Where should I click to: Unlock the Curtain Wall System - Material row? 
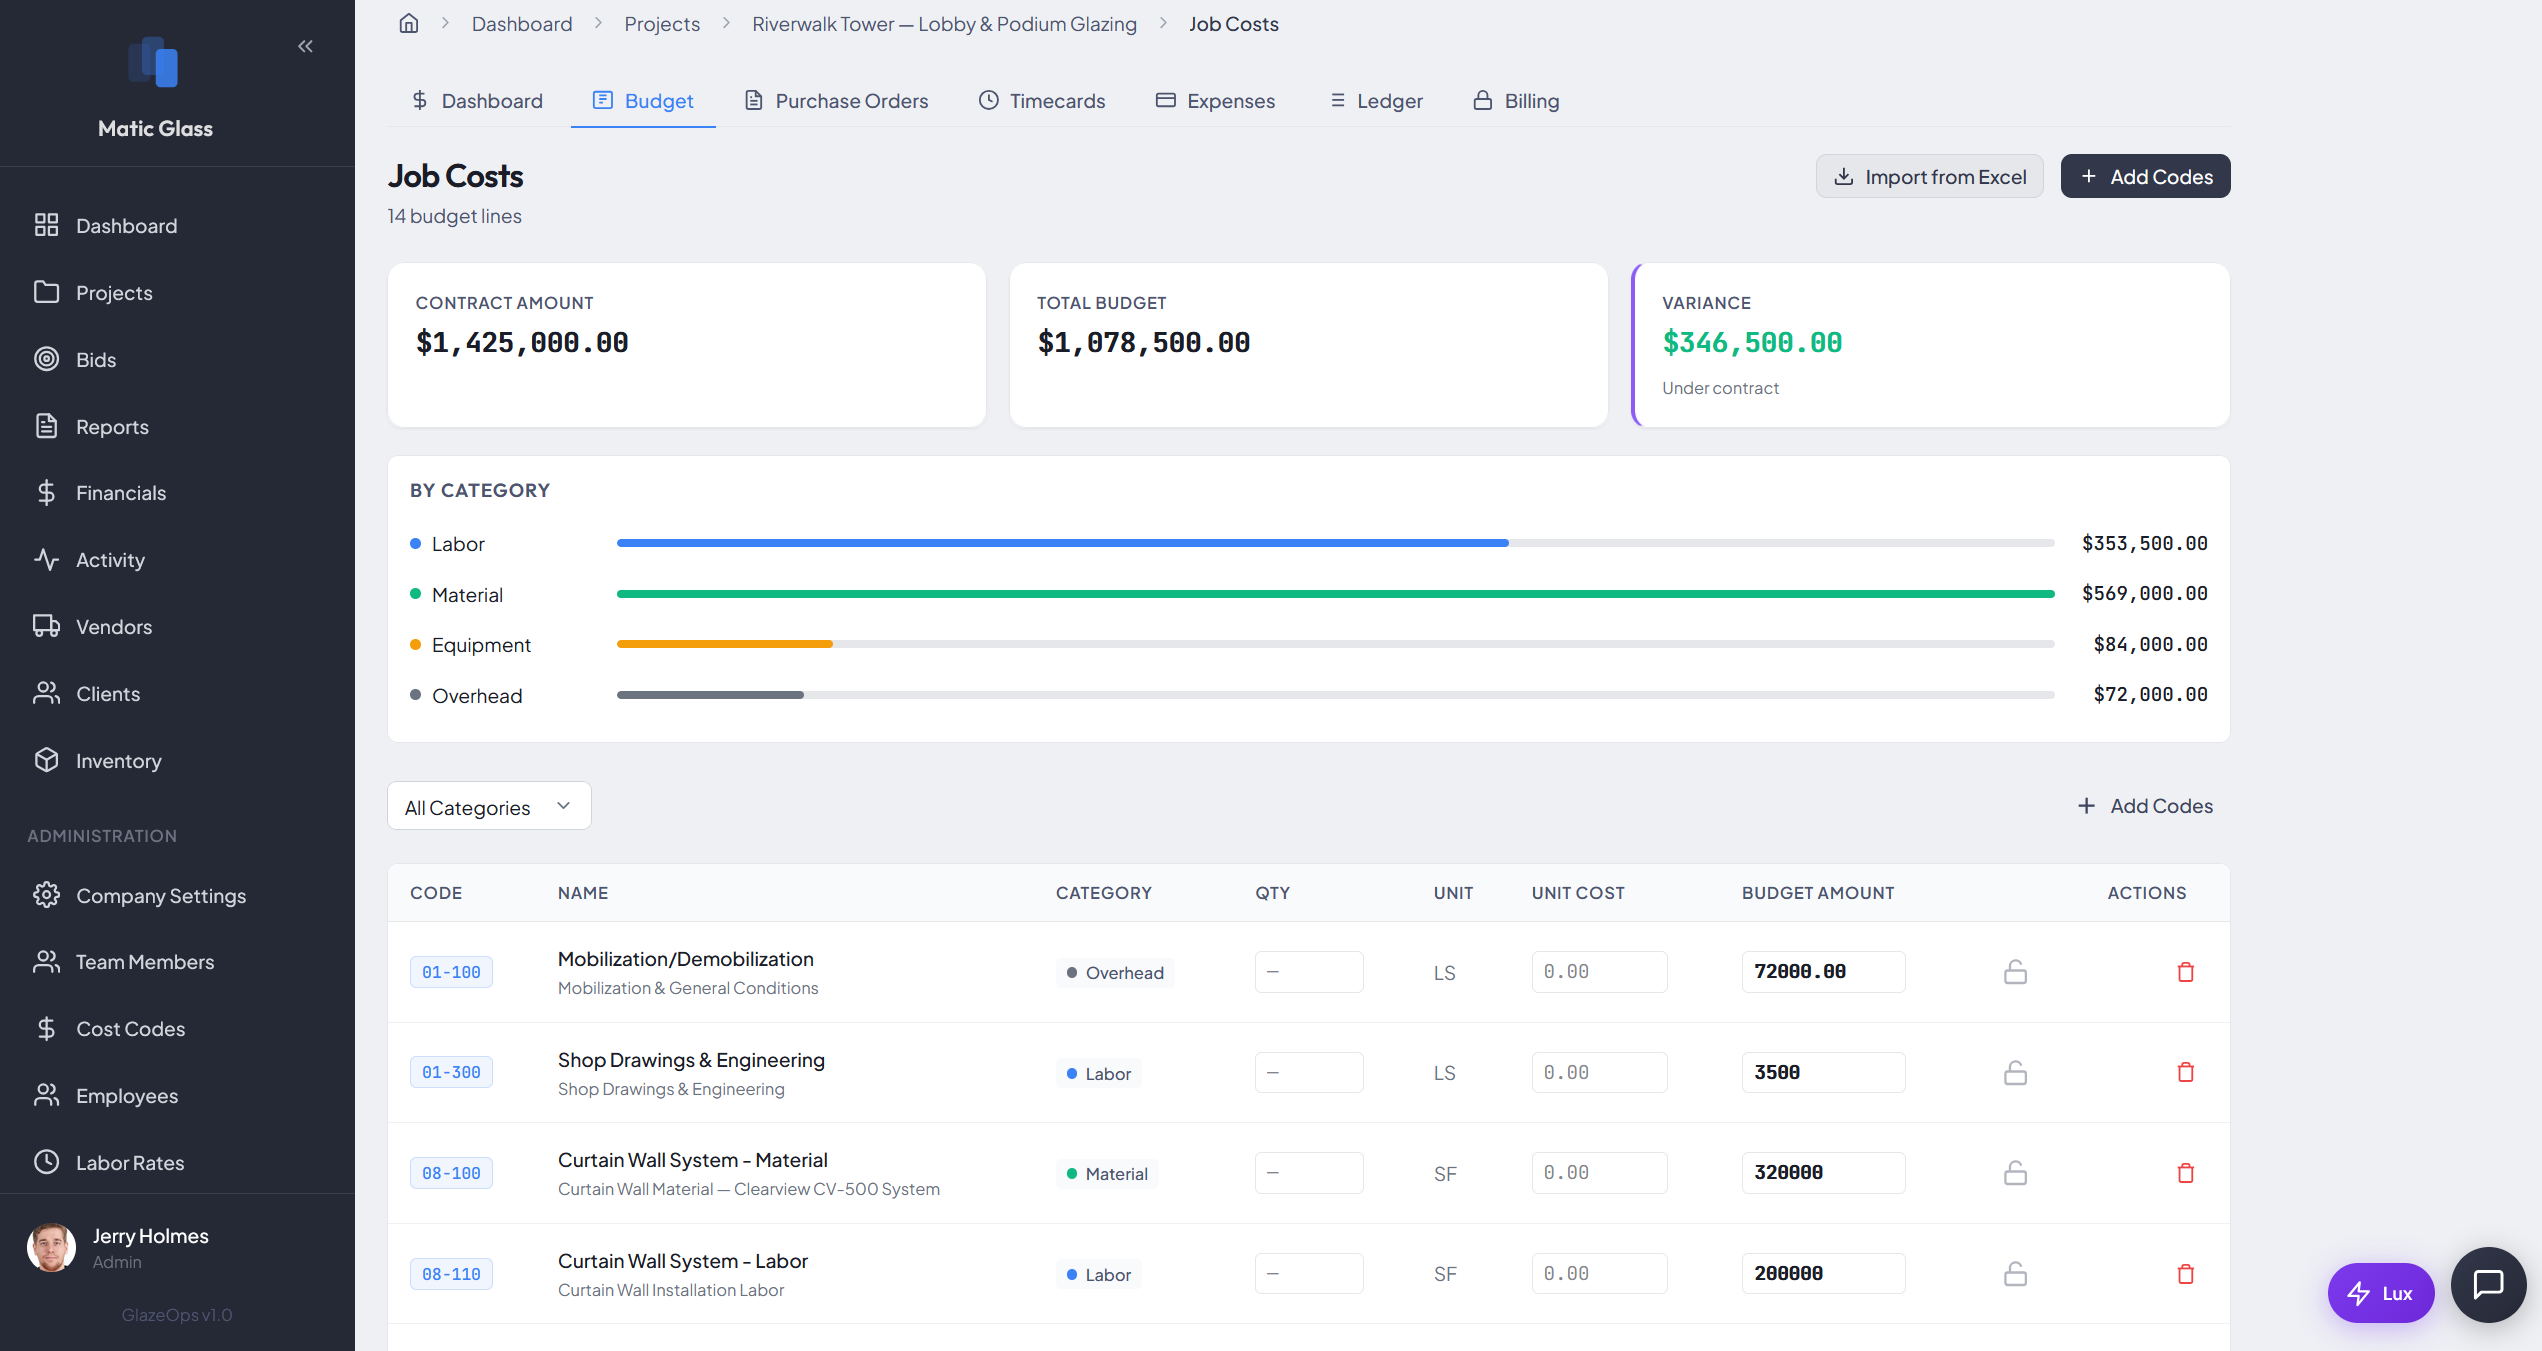2015,1172
